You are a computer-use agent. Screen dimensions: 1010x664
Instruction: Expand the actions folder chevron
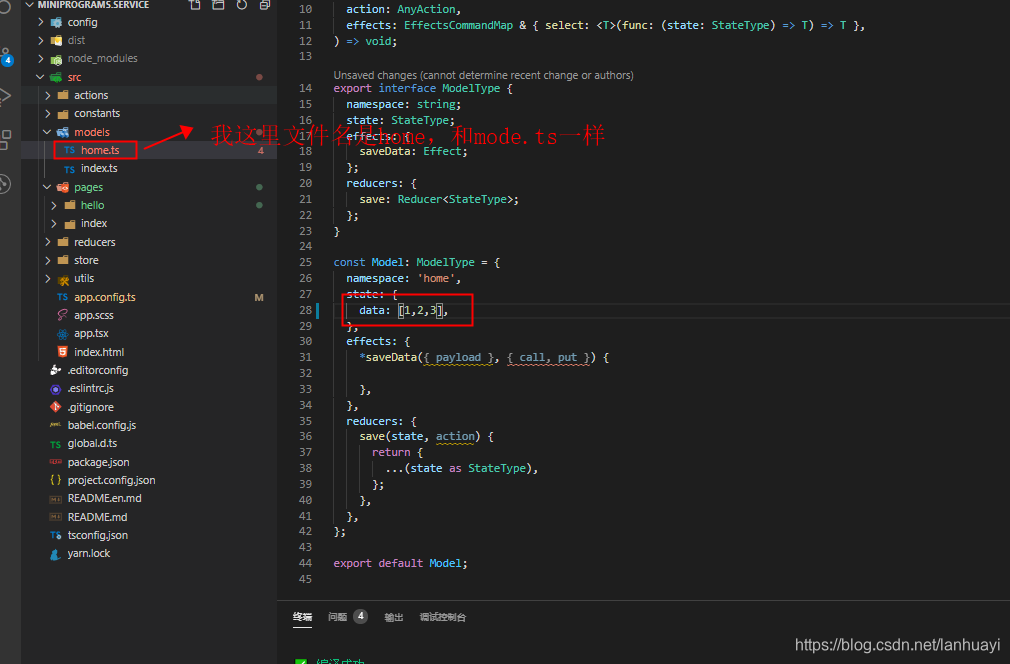click(x=48, y=95)
